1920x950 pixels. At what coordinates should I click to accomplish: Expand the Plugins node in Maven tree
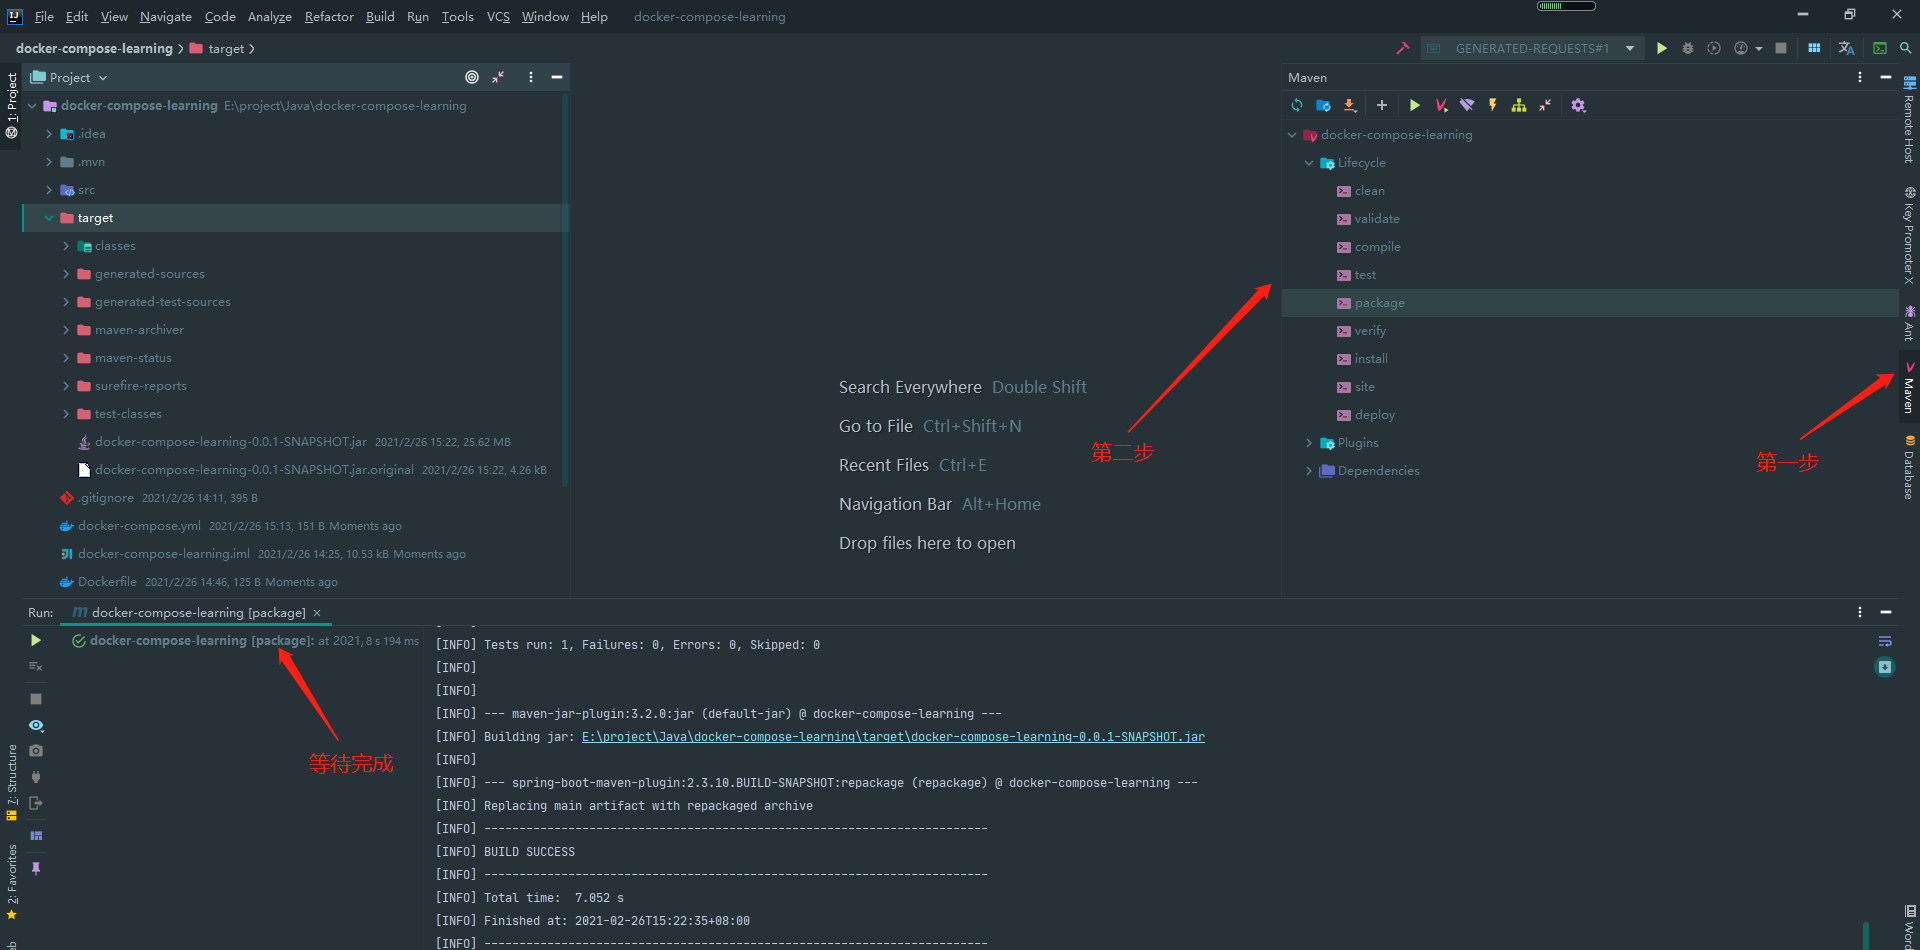click(x=1309, y=443)
